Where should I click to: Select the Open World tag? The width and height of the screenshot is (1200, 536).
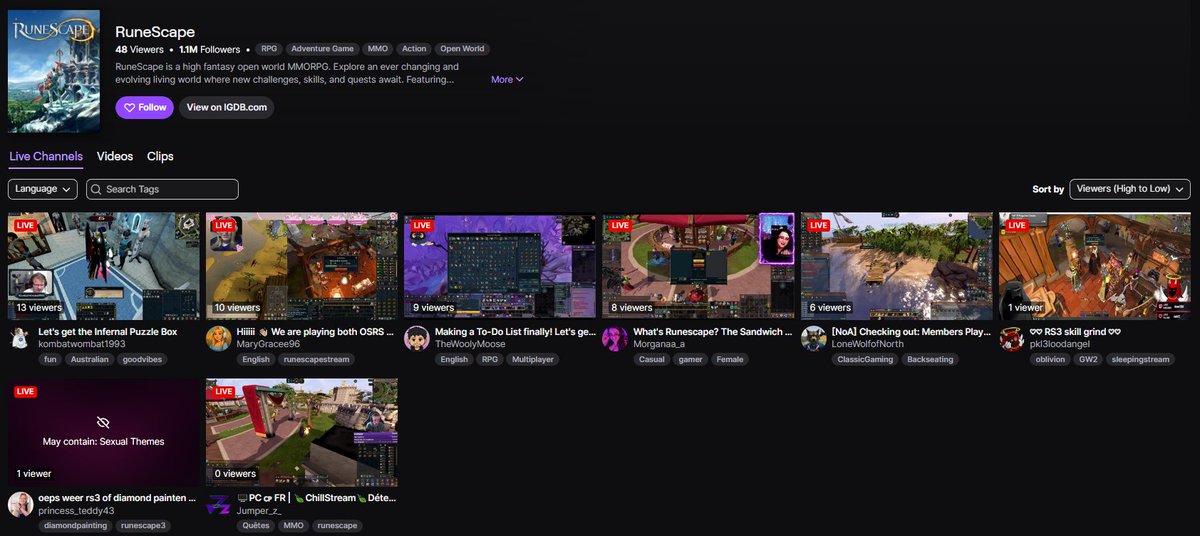tap(462, 49)
